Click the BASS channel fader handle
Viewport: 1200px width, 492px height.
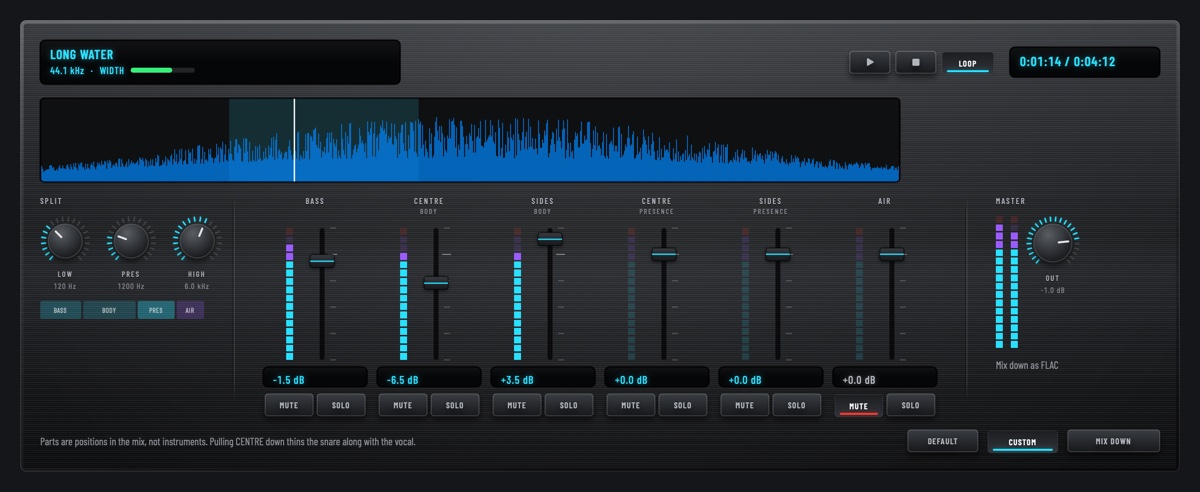pos(322,260)
